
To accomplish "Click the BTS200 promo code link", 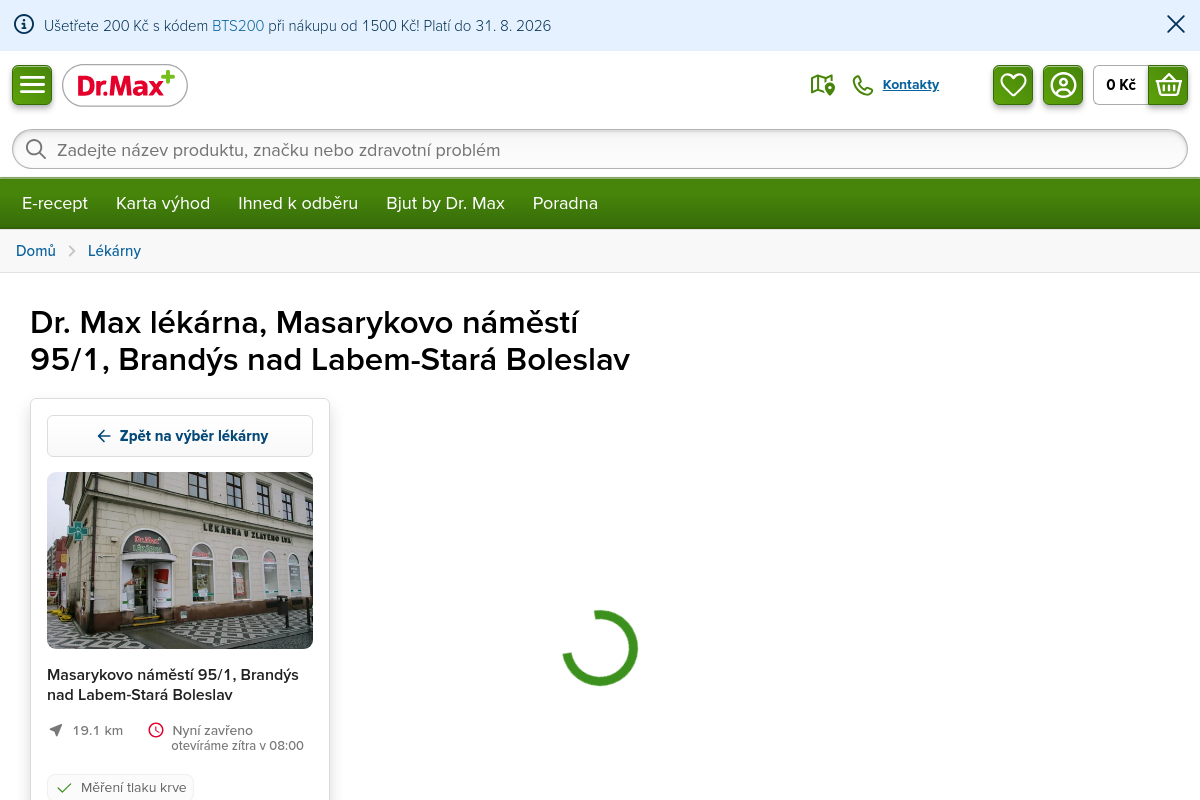I will point(238,26).
